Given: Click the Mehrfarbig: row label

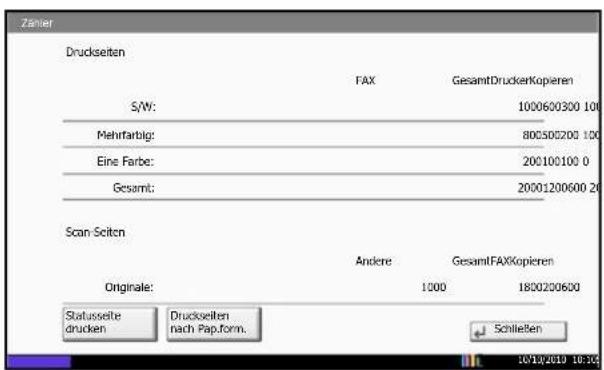Looking at the screenshot, I should [x=126, y=135].
